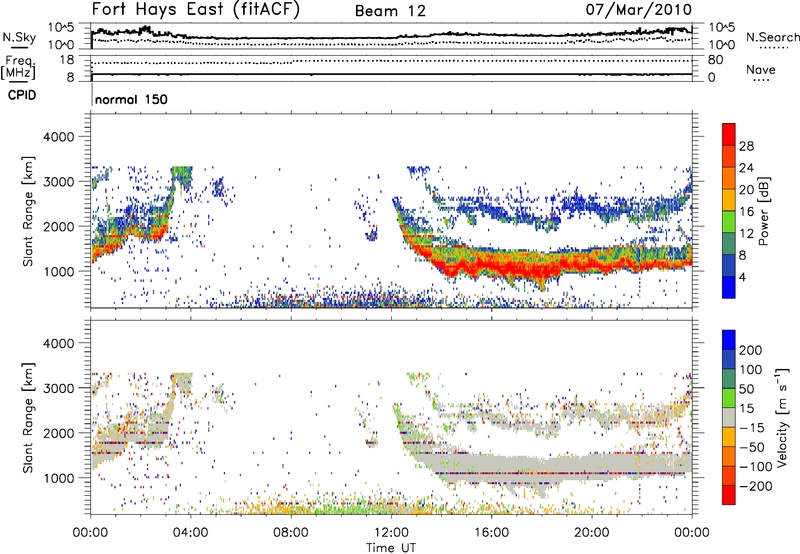Click the "4" tick on Power colorbar
The width and height of the screenshot is (800, 554).
pyautogui.click(x=743, y=277)
